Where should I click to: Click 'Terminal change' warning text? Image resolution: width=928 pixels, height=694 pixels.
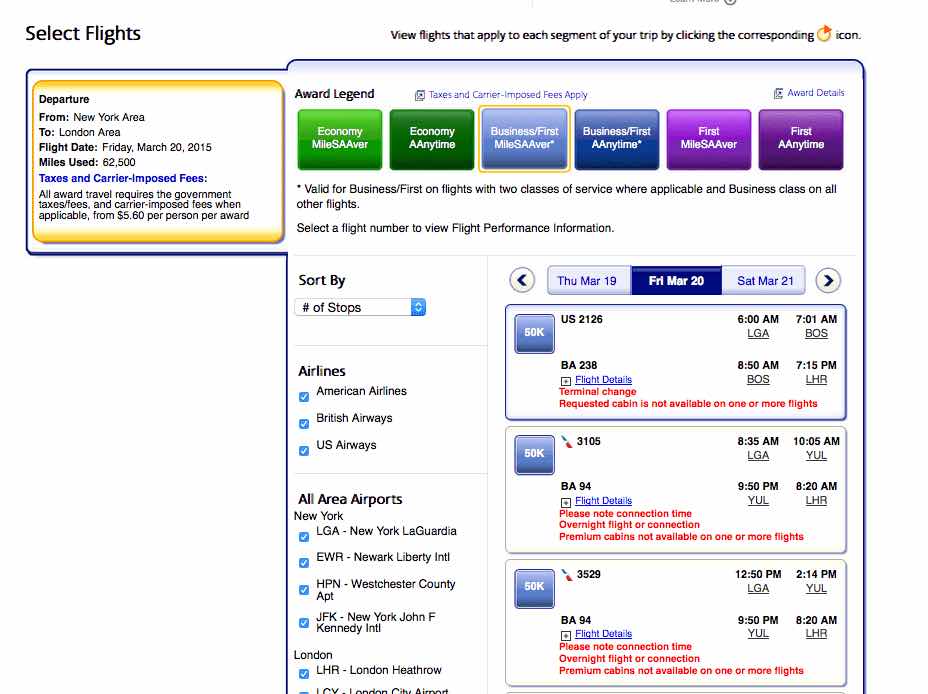click(598, 392)
